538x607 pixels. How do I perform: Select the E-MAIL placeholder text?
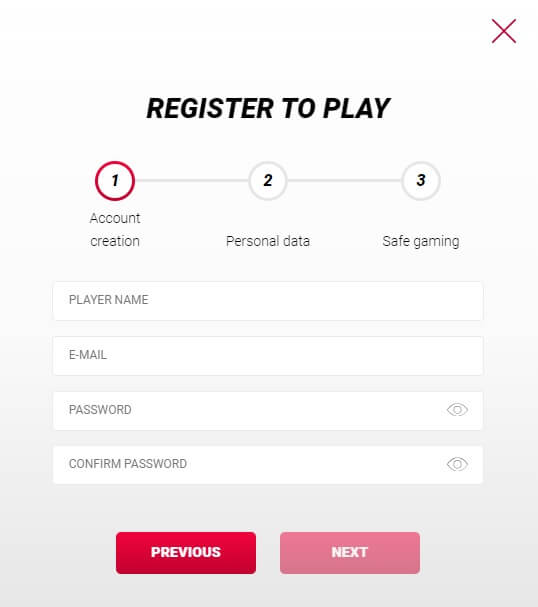click(x=87, y=355)
